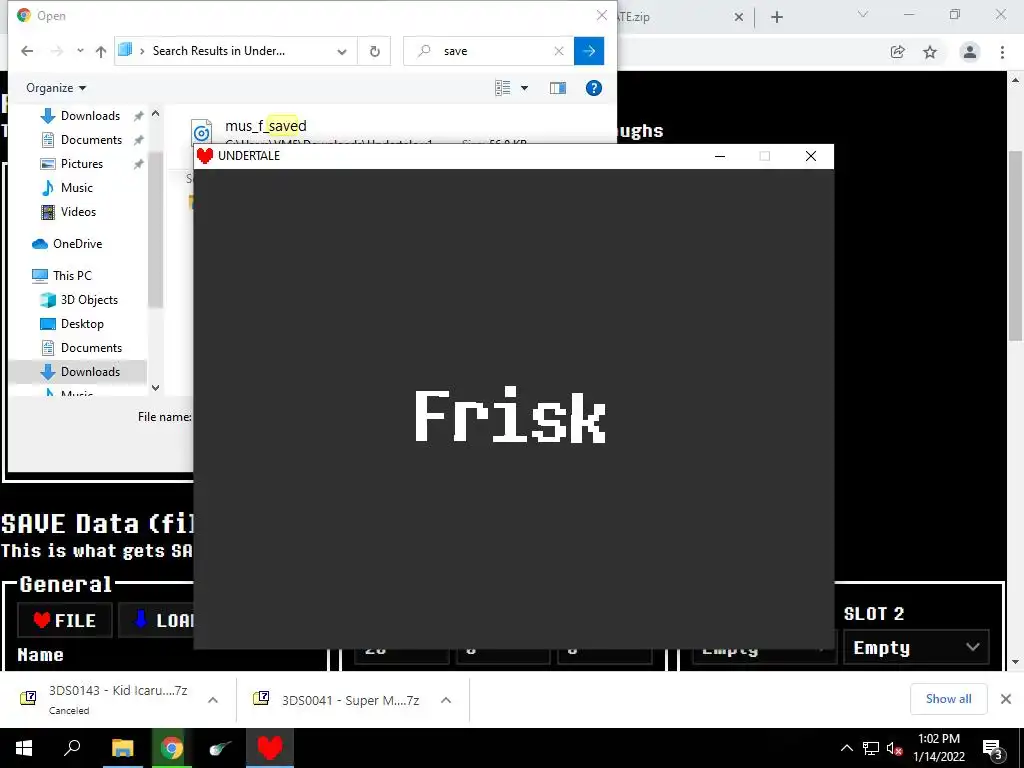
Task: Click the LOAD button on webpage
Action: click(x=157, y=620)
